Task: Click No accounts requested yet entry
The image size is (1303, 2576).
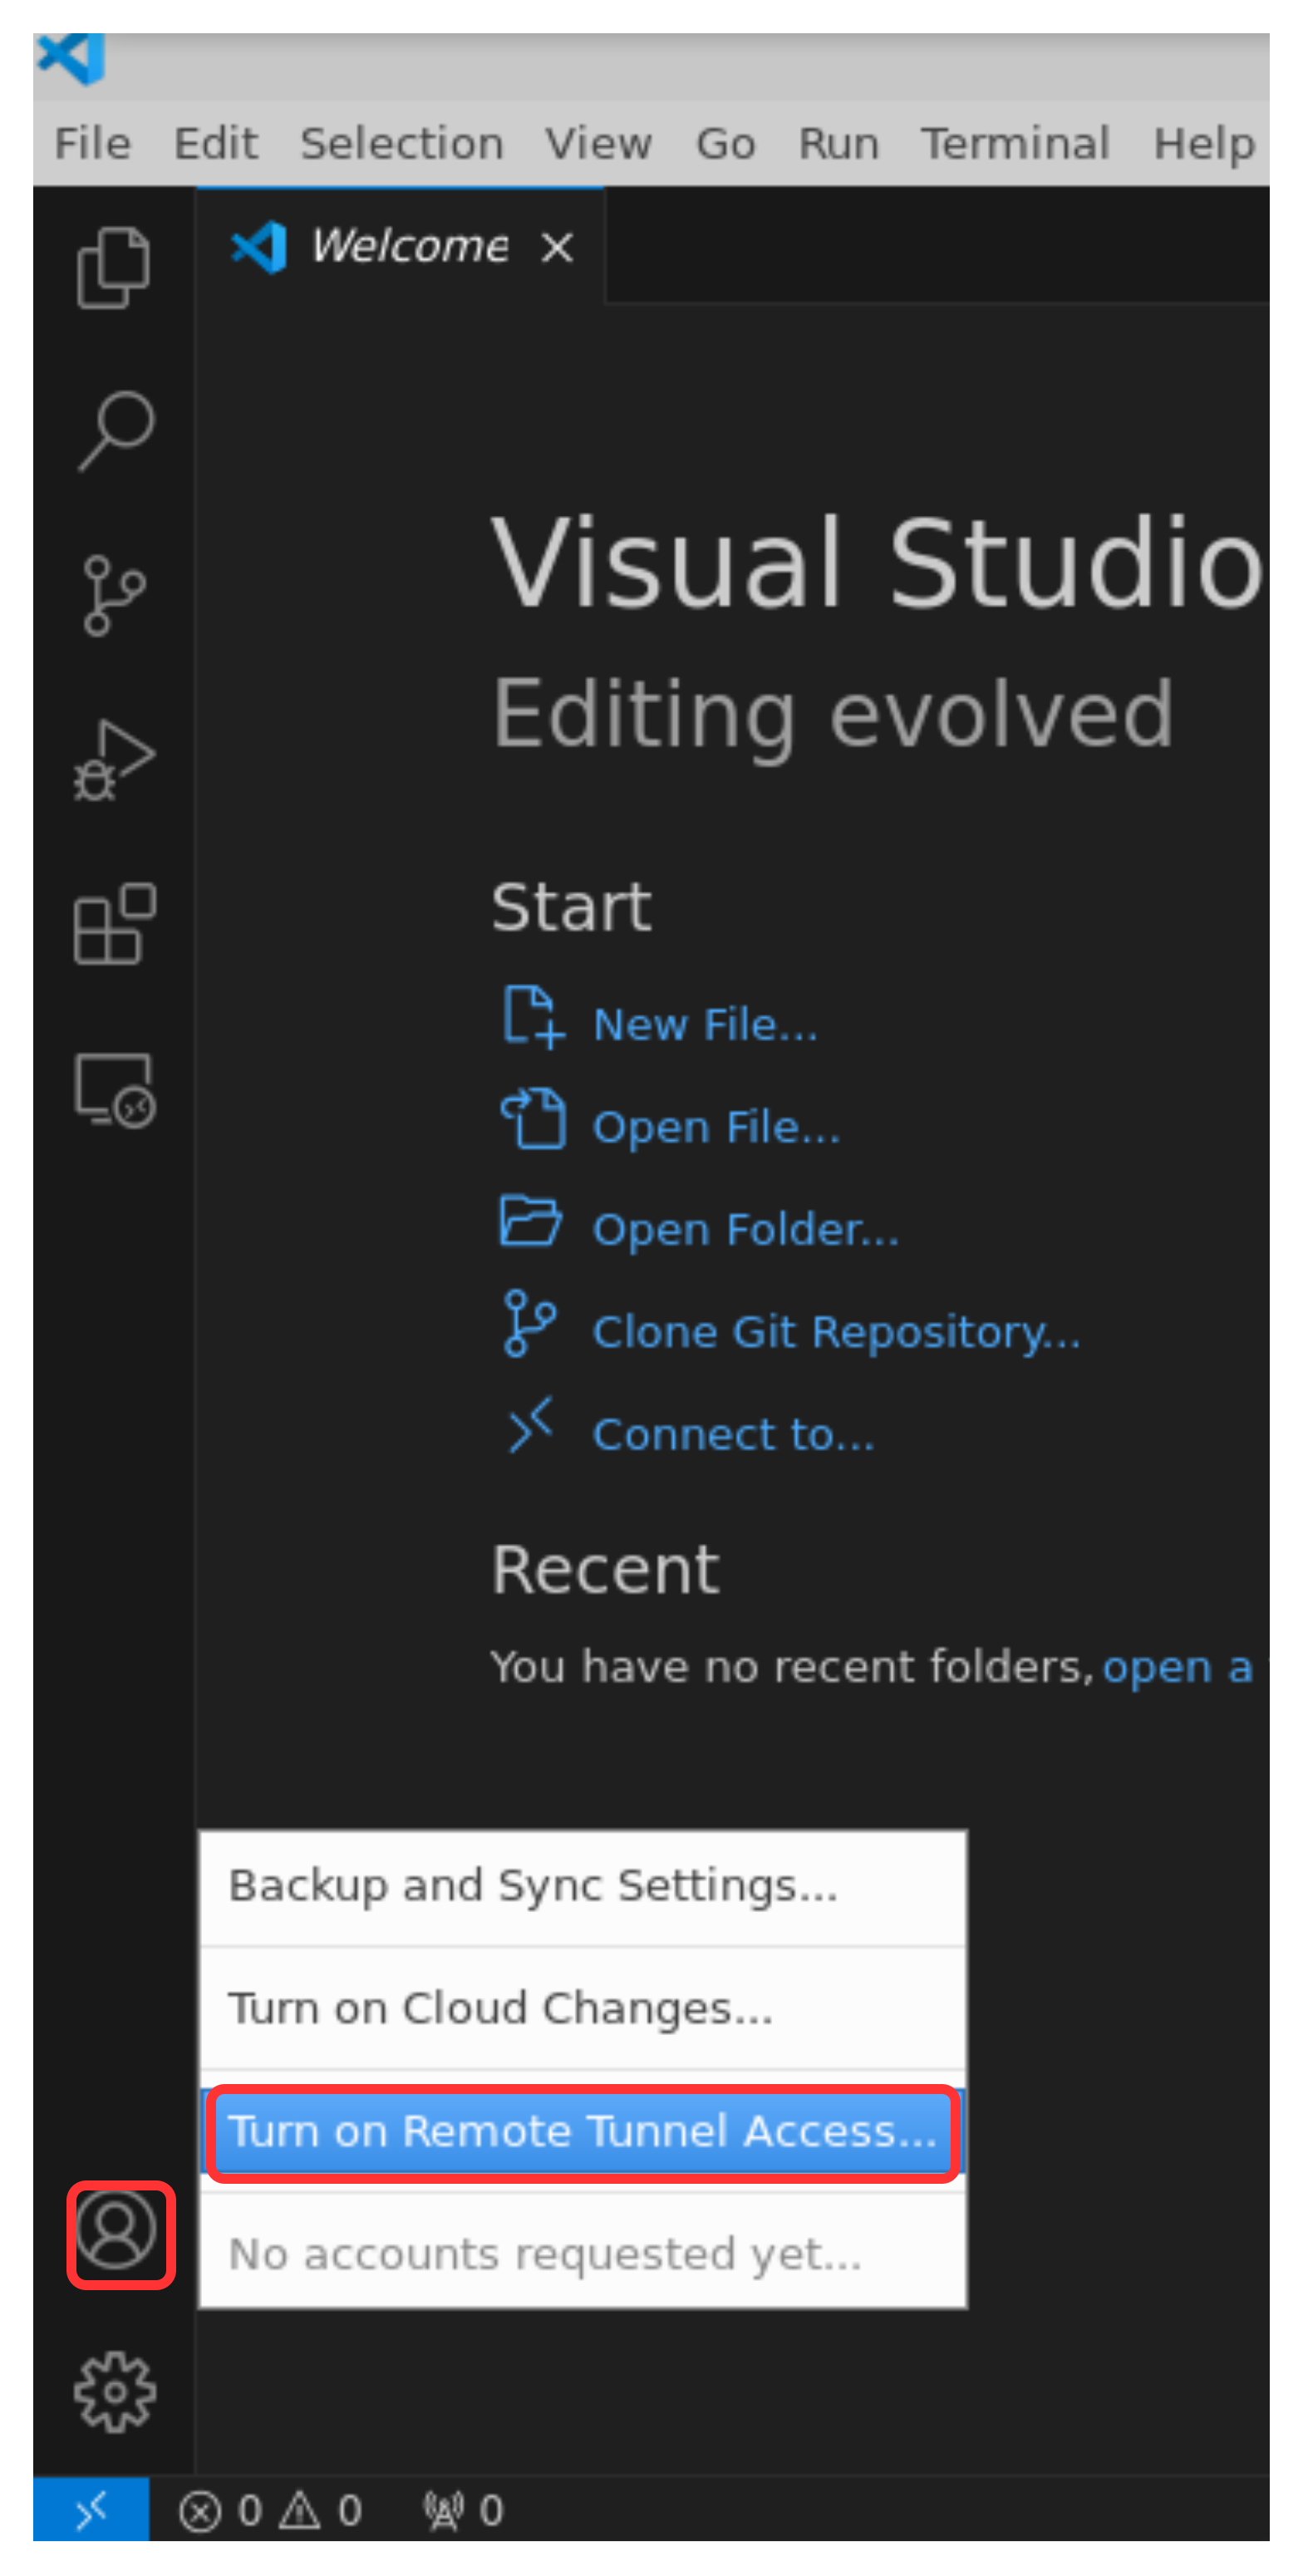Action: tap(583, 2254)
